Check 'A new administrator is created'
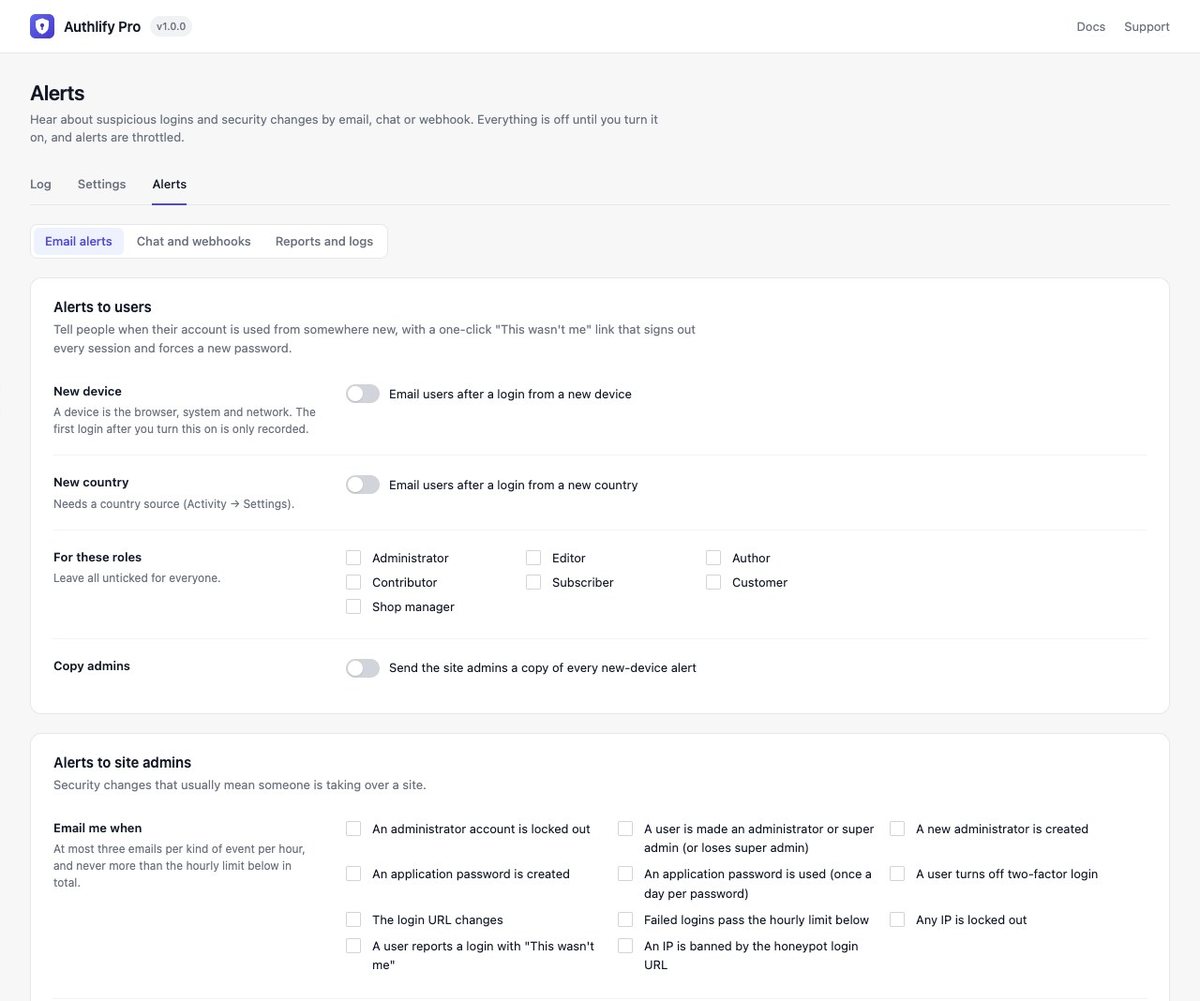This screenshot has height=1001, width=1200. [897, 829]
